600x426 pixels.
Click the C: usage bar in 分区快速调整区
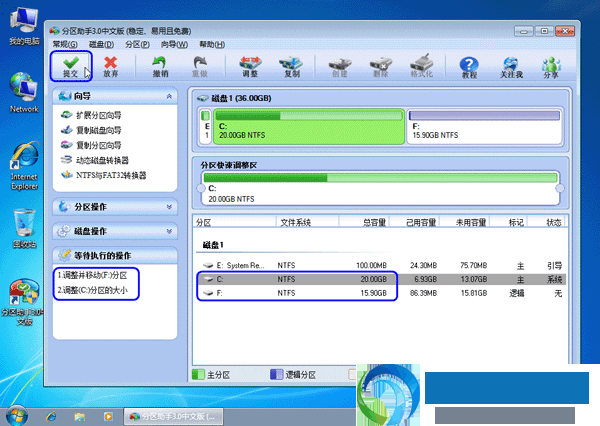pyautogui.click(x=380, y=177)
